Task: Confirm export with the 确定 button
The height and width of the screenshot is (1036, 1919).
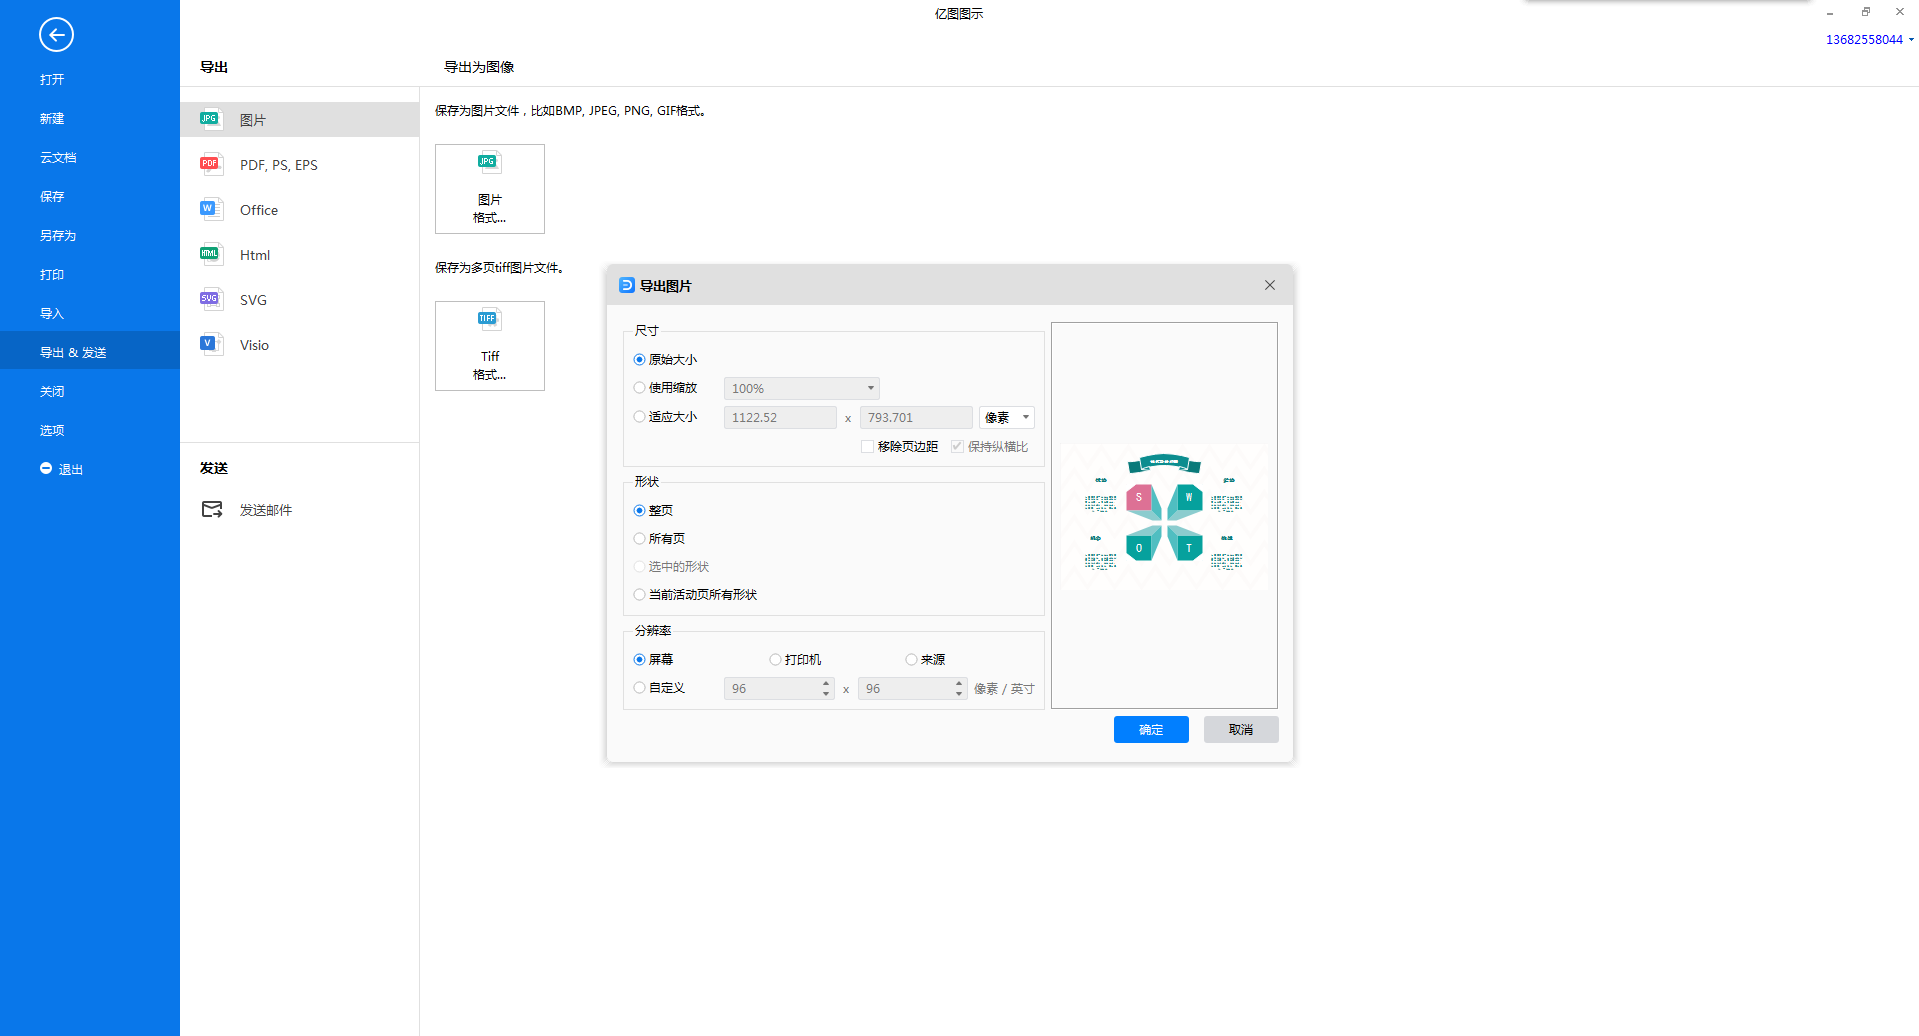Action: (1151, 730)
